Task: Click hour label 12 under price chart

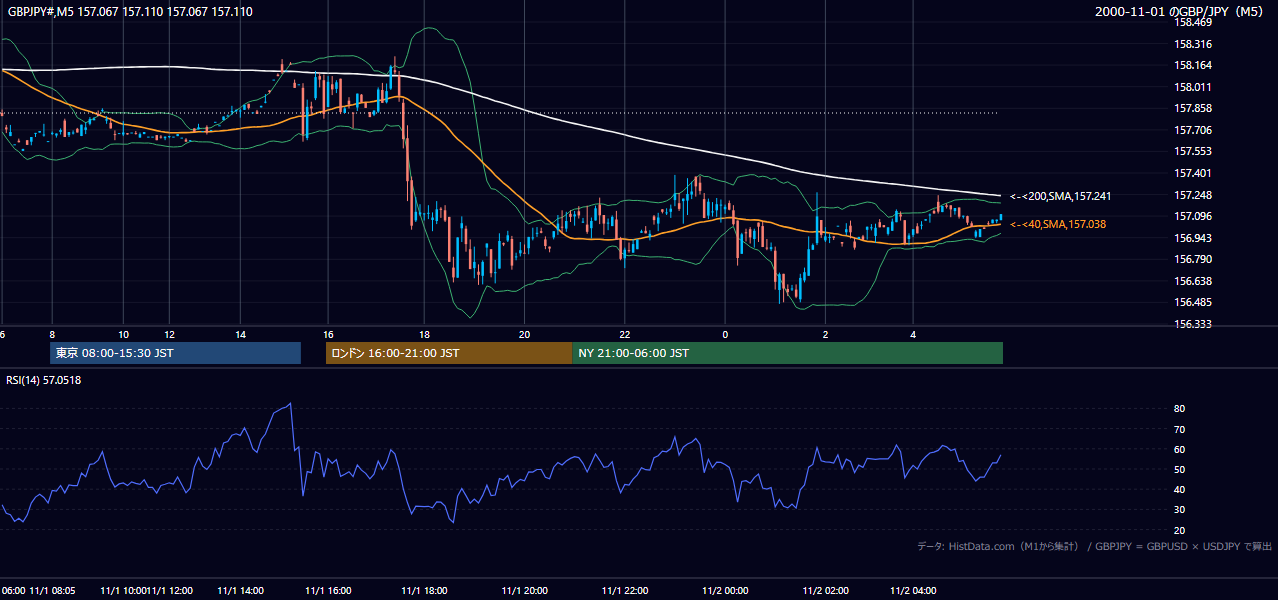Action: (x=170, y=334)
